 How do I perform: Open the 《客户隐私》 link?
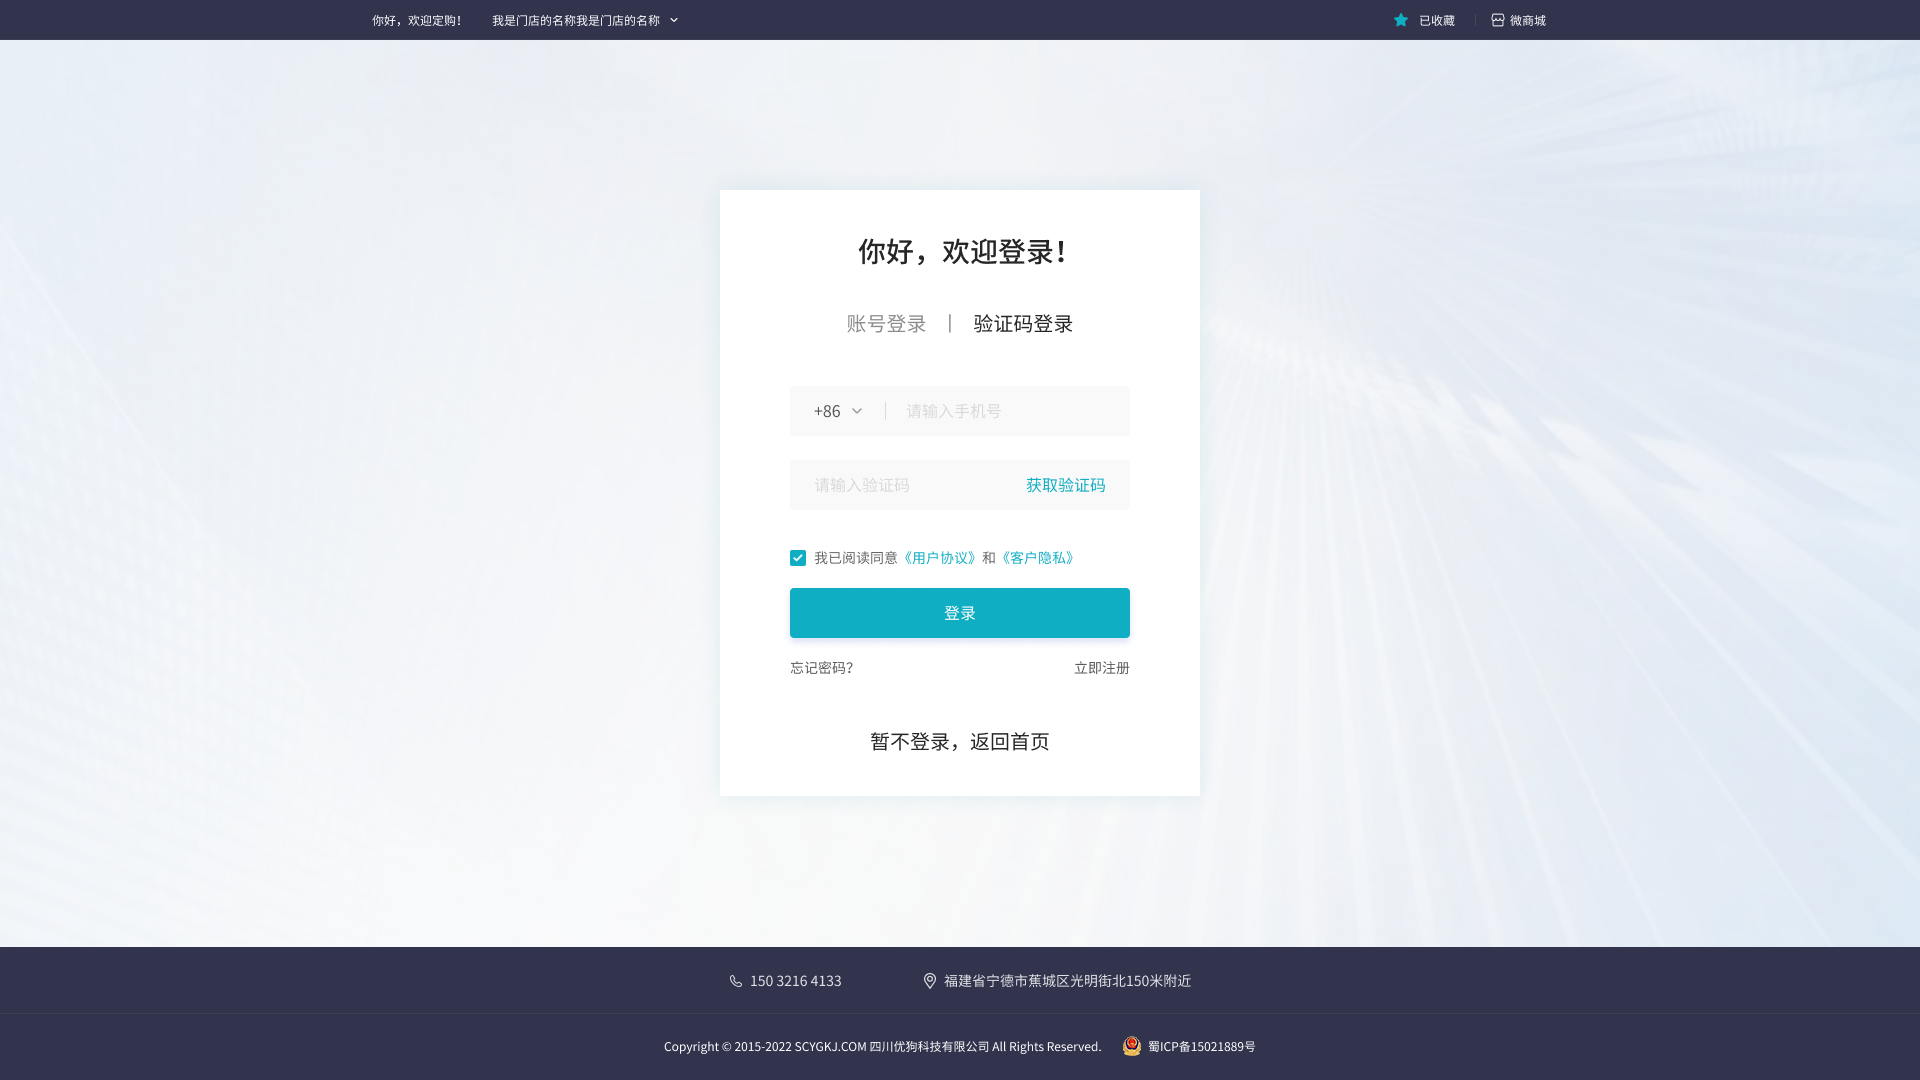tap(1037, 558)
